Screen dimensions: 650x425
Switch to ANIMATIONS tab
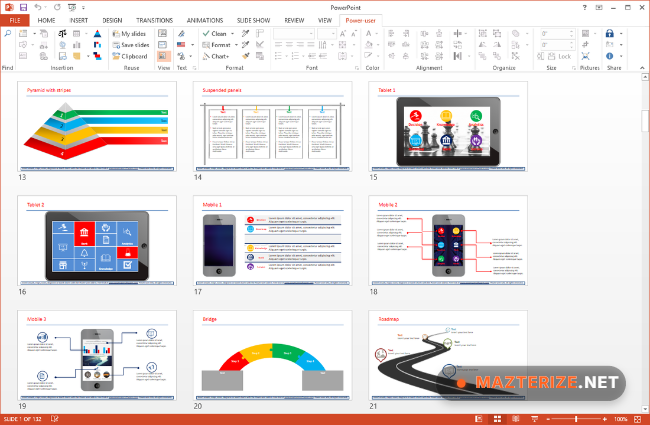click(205, 20)
